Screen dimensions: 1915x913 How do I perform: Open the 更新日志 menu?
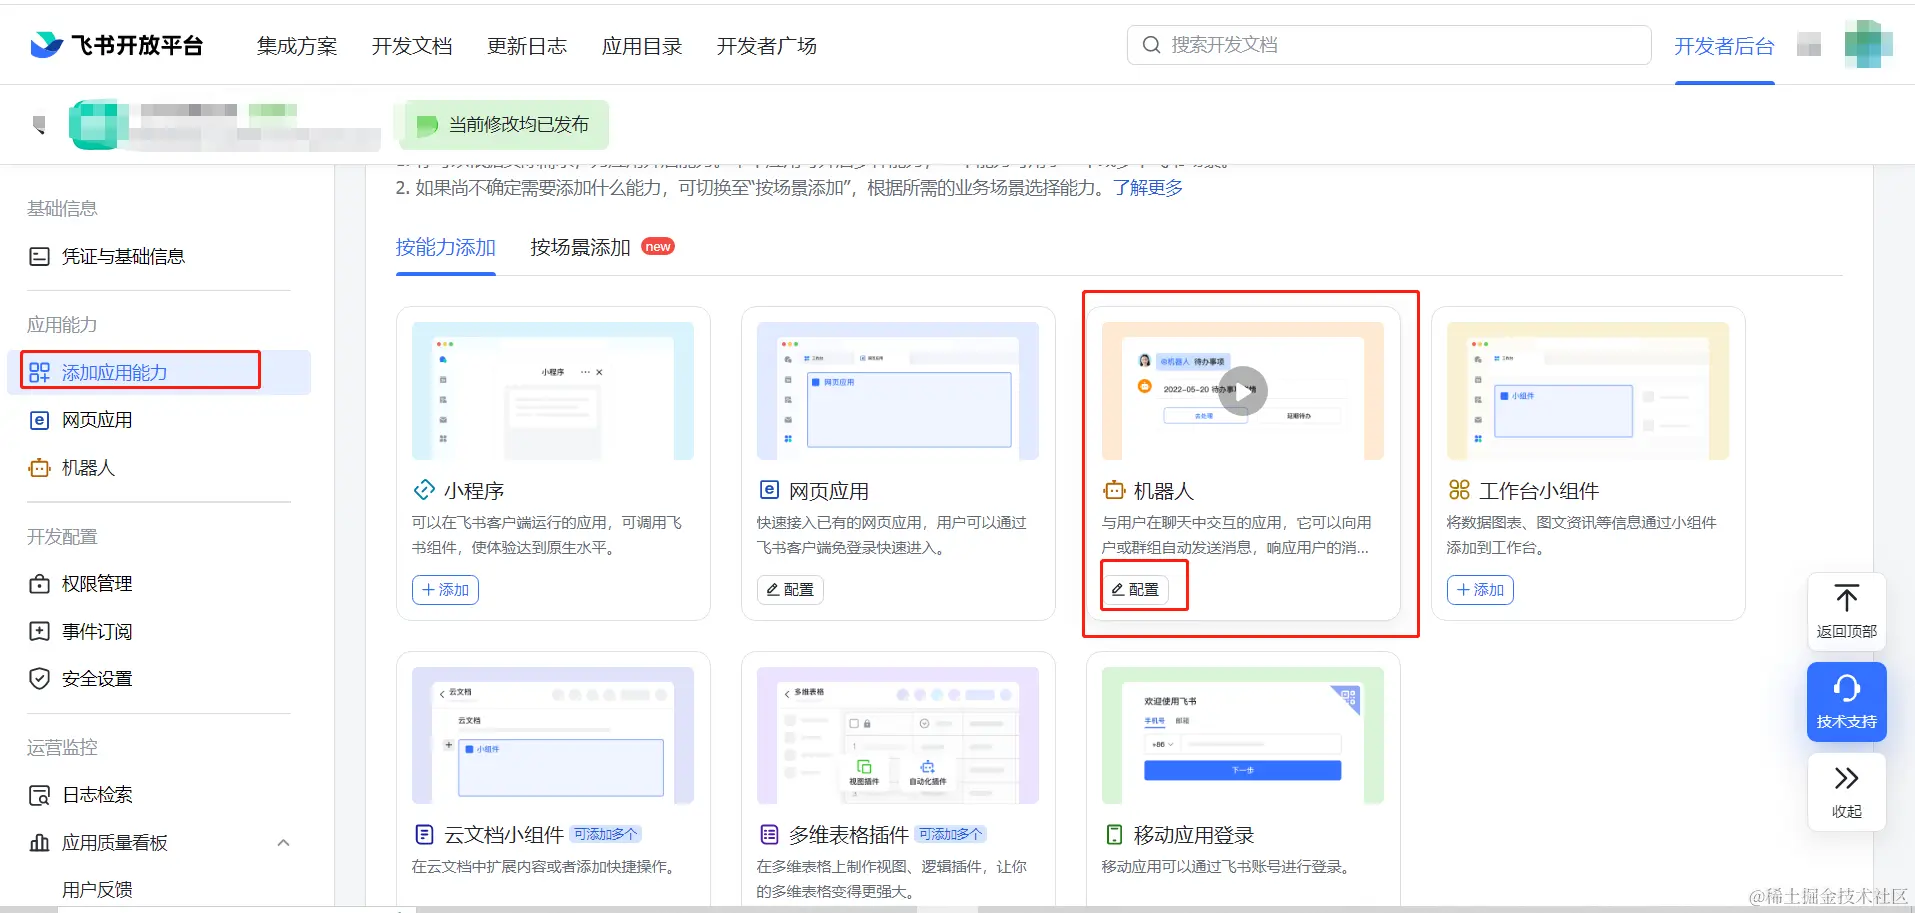pyautogui.click(x=527, y=46)
